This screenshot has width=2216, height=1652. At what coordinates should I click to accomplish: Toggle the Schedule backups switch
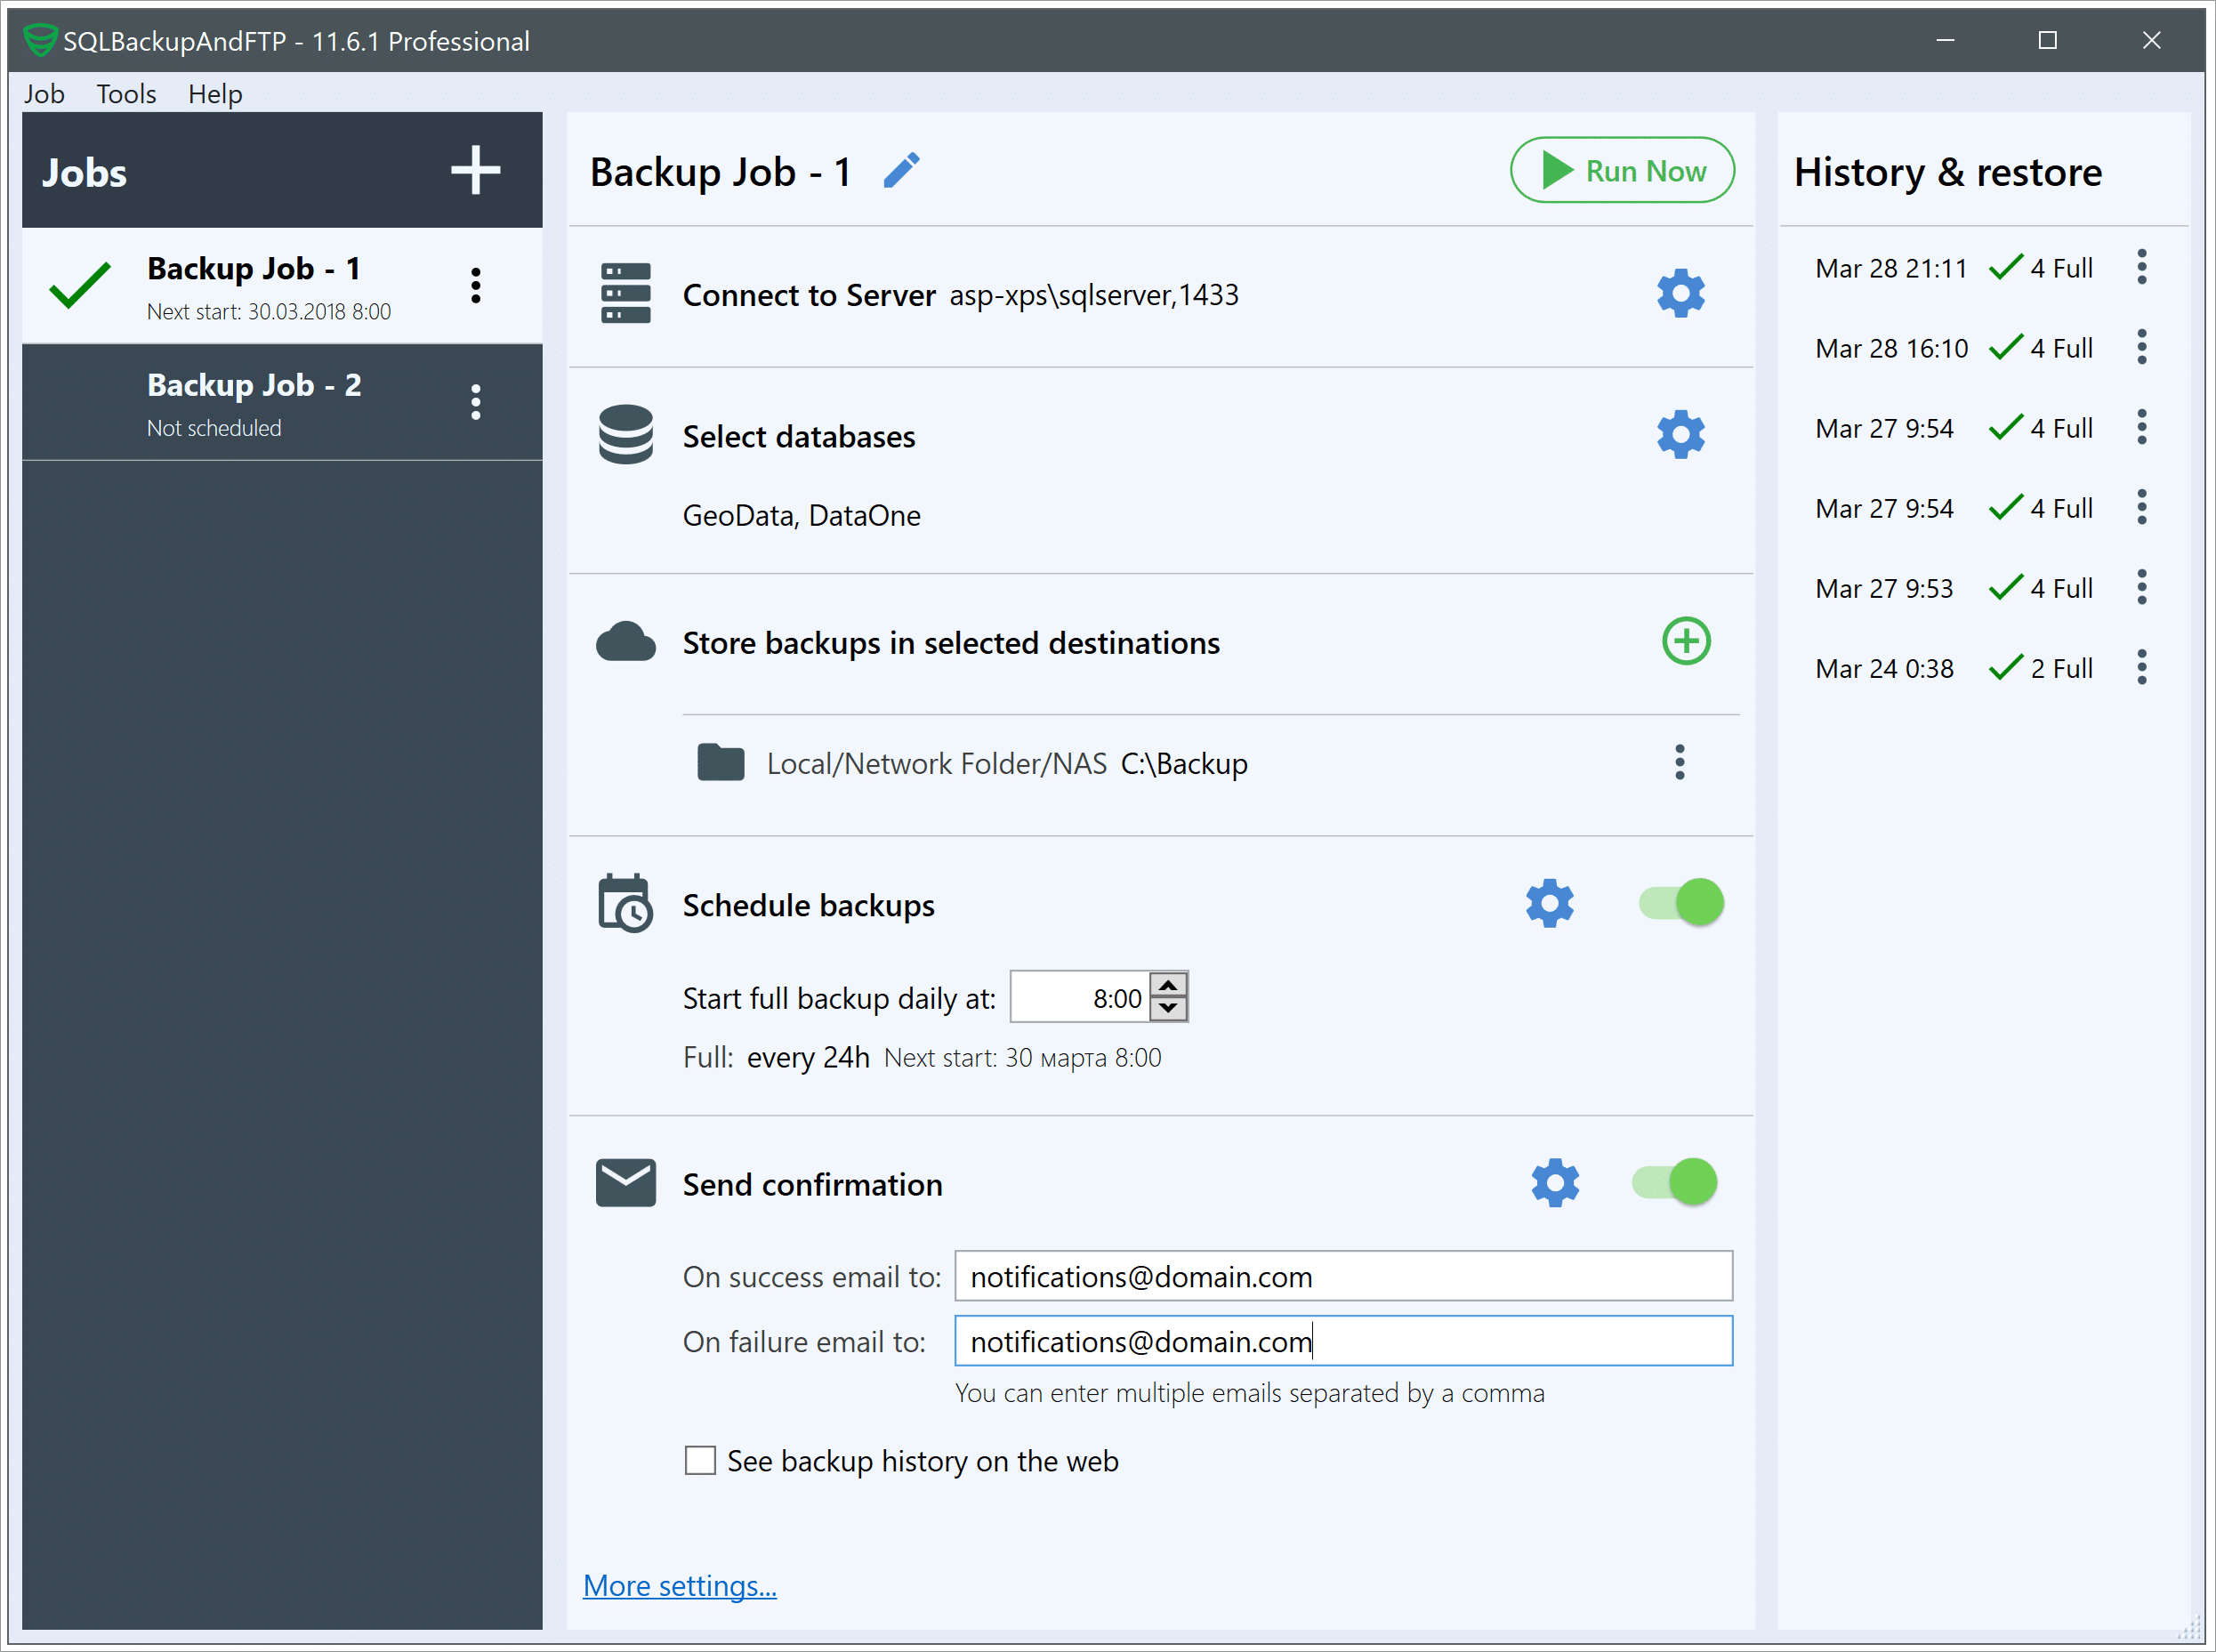(x=1681, y=903)
